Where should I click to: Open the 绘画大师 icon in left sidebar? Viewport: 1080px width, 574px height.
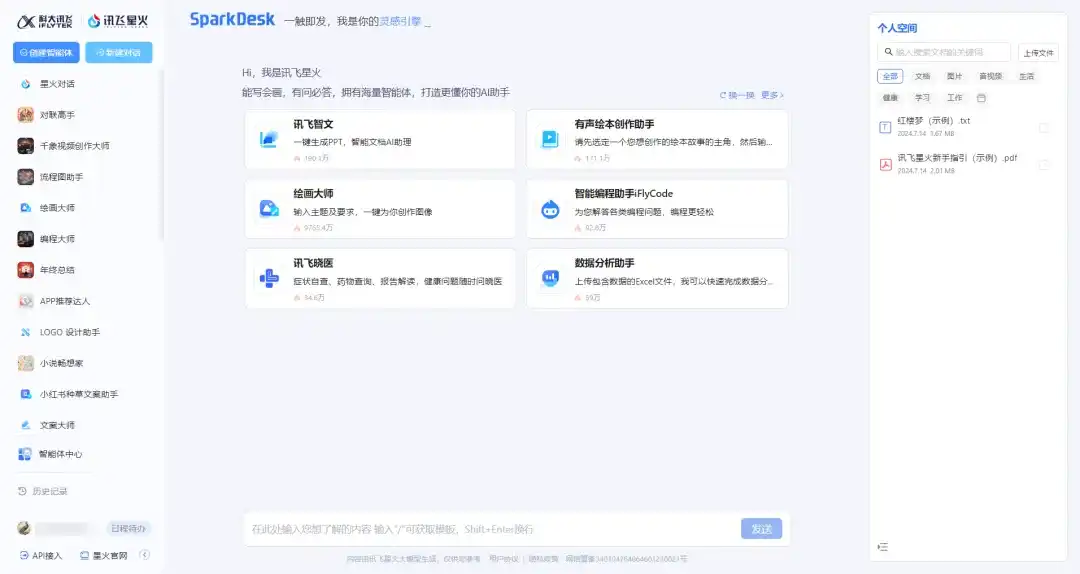pos(25,208)
